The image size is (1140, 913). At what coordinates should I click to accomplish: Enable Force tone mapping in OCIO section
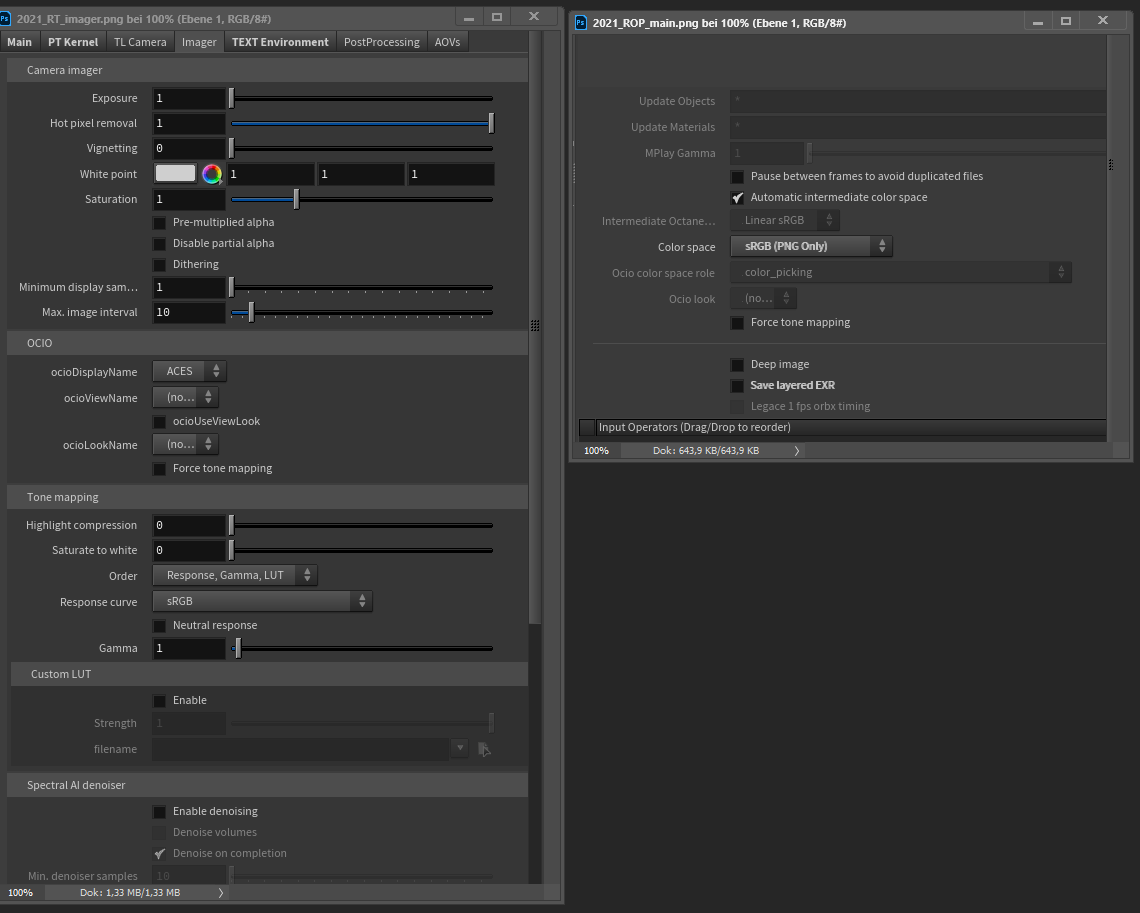[159, 469]
